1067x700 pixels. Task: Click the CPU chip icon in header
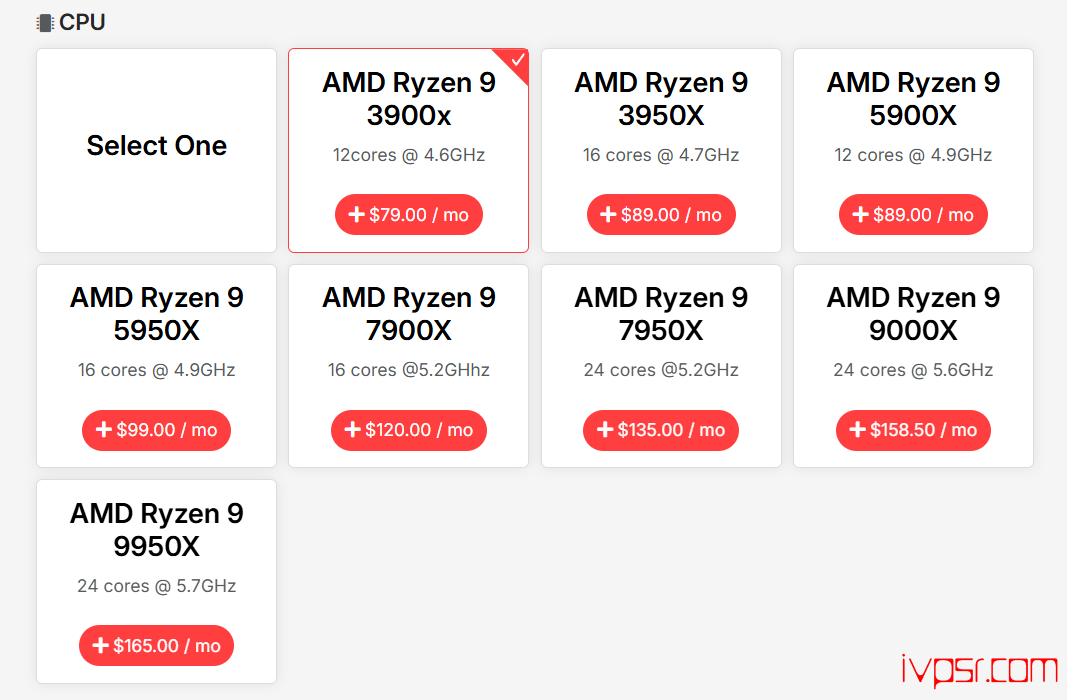[x=45, y=22]
